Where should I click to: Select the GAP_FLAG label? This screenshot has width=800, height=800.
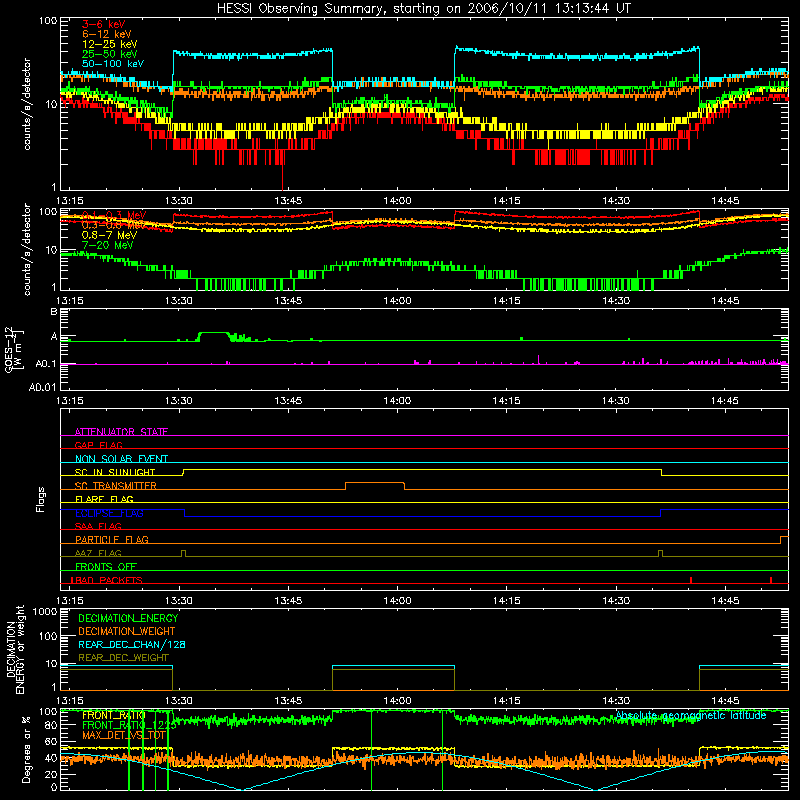click(x=98, y=445)
